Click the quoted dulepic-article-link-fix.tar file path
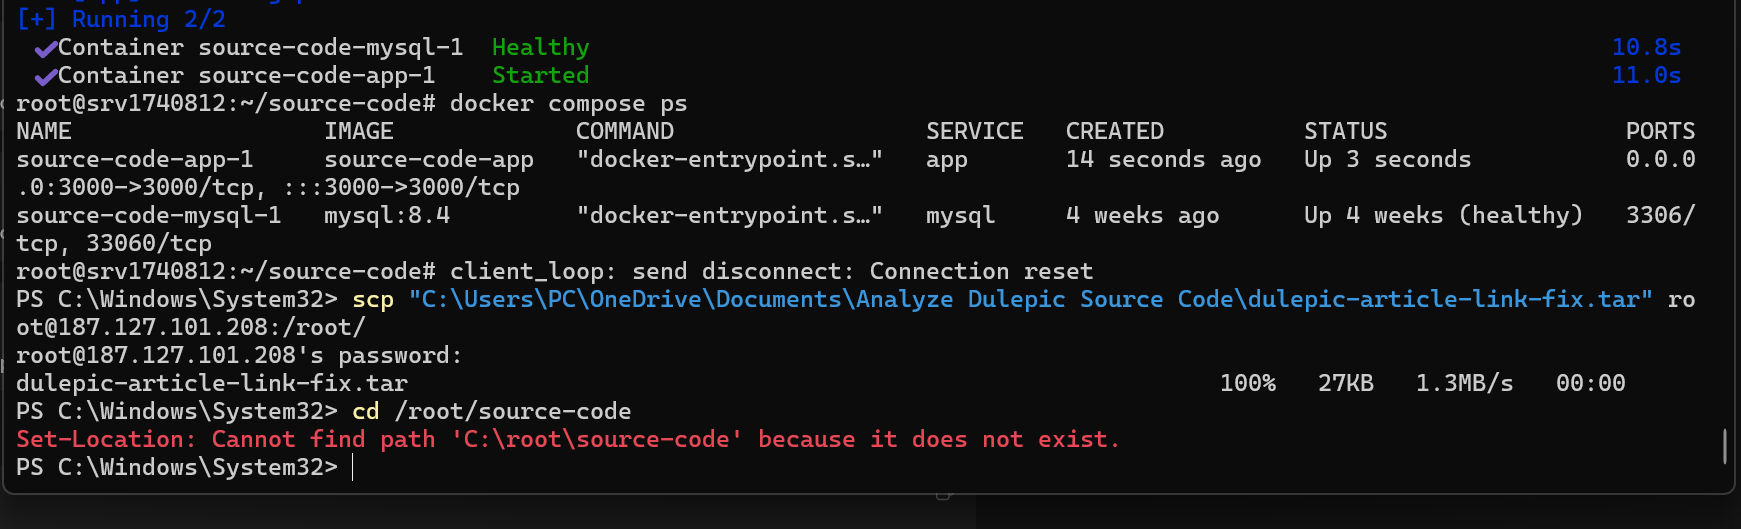This screenshot has height=529, width=1741. [x=1031, y=300]
